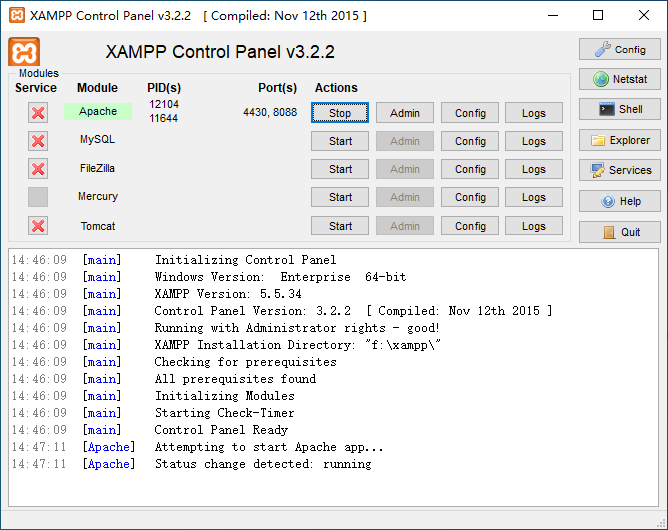Click the FileZilla module label

point(98,168)
